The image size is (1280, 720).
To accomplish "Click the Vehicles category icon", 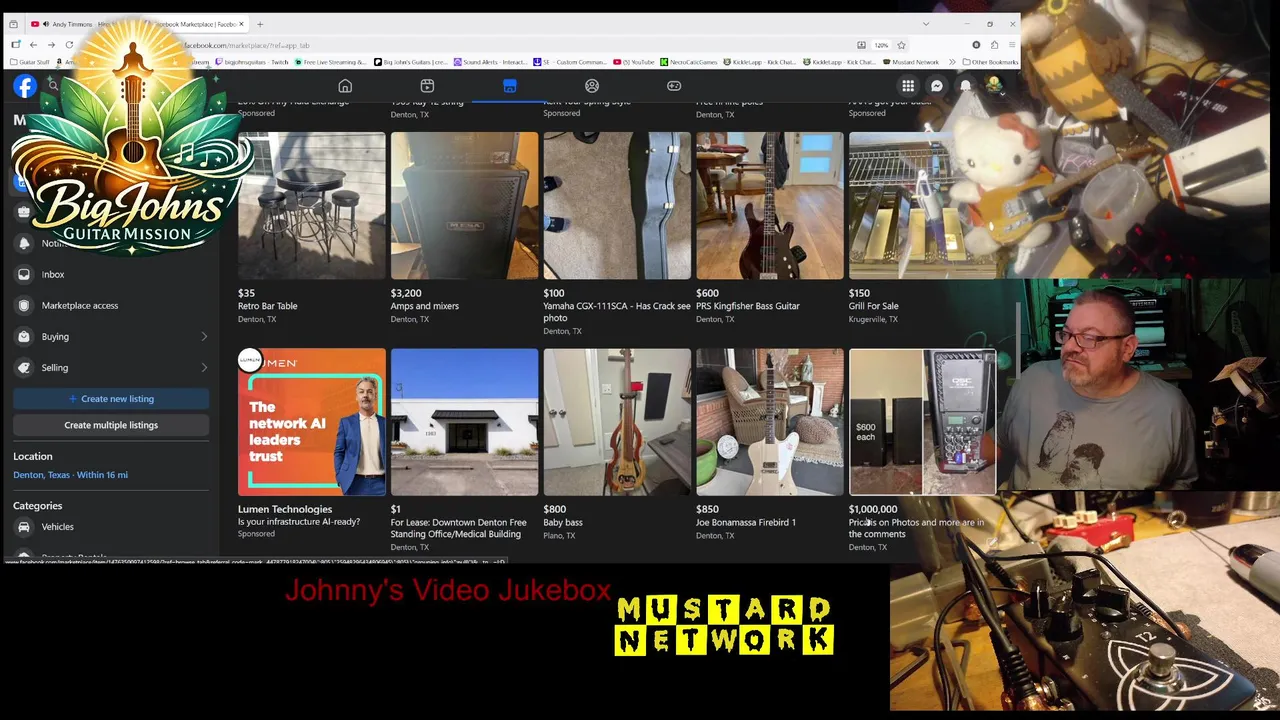I will click(24, 527).
